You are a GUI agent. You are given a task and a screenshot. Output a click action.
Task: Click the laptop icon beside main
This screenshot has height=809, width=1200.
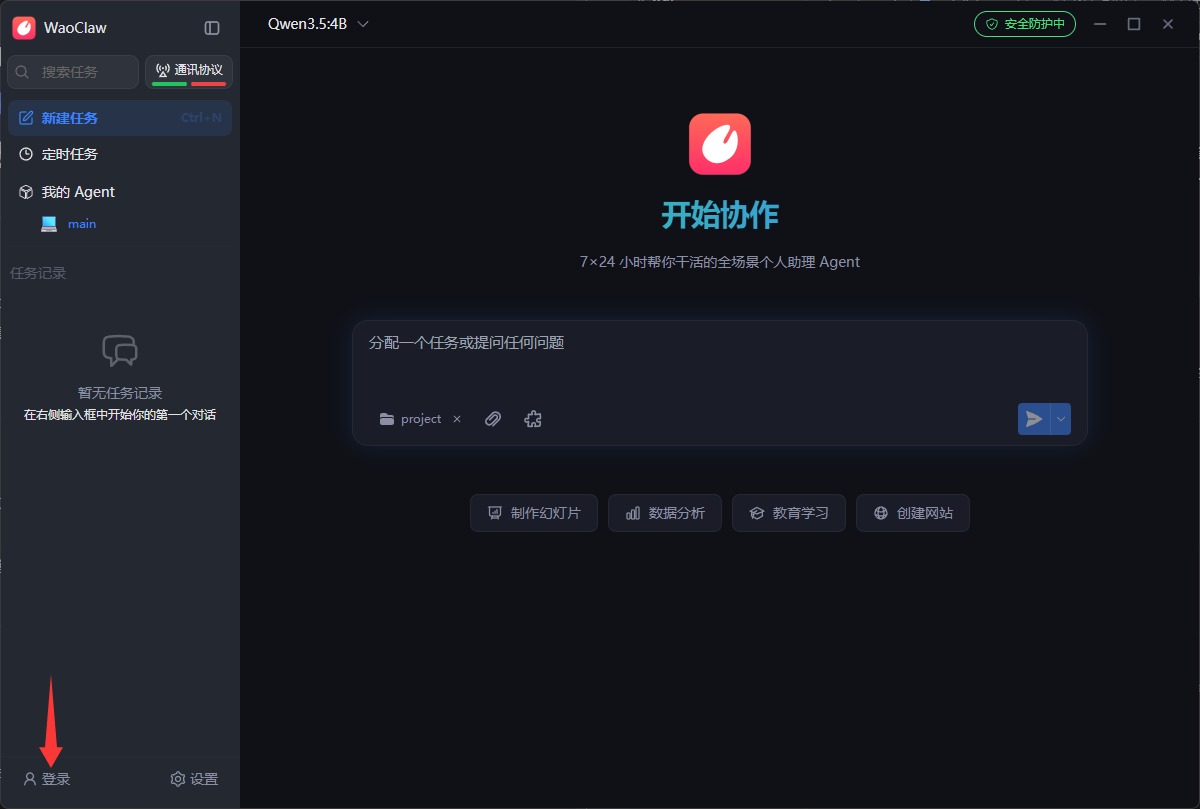pyautogui.click(x=49, y=224)
